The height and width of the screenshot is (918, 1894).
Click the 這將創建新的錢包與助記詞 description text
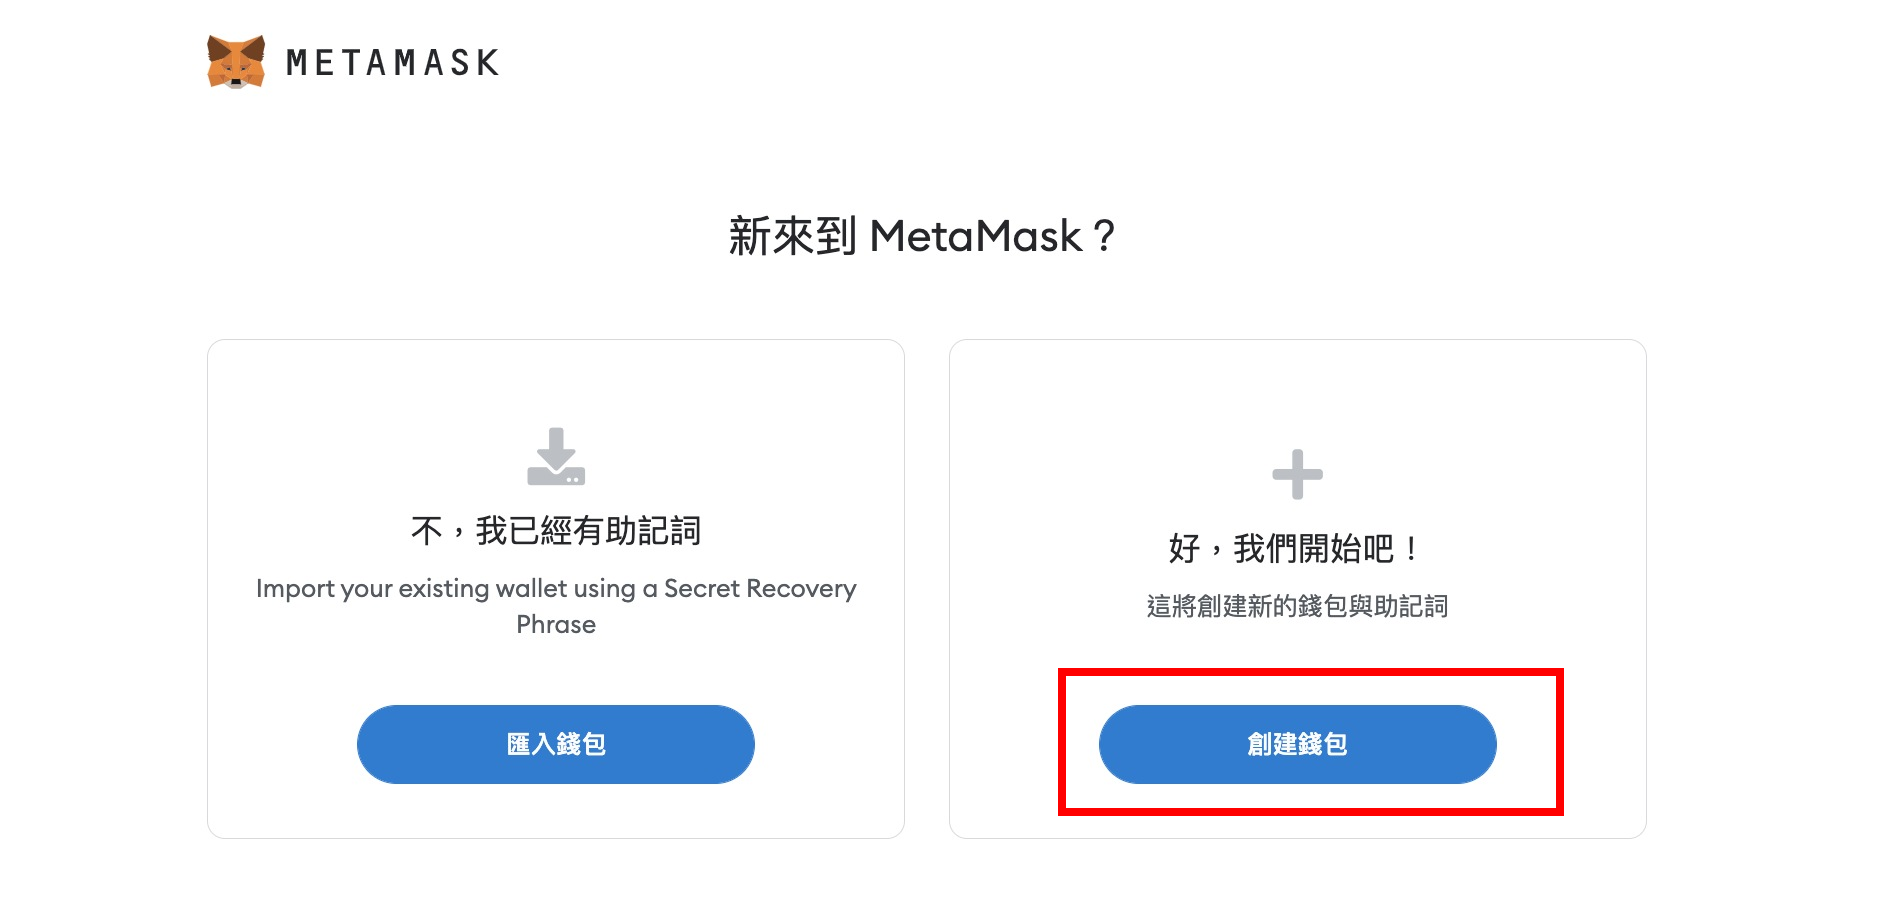tap(1297, 606)
